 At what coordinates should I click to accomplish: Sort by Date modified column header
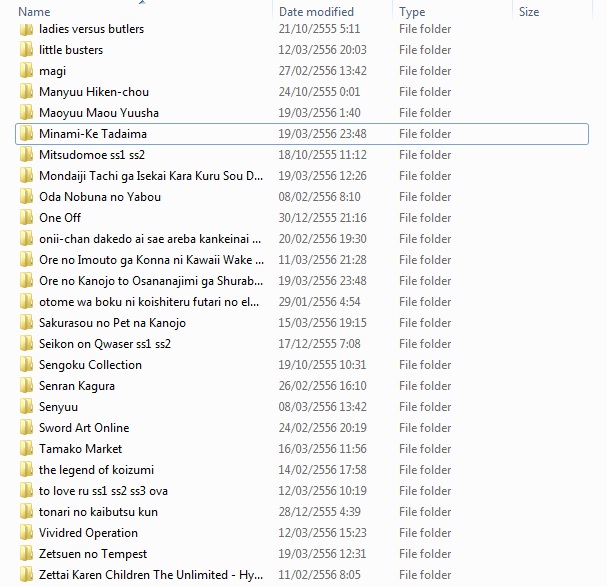tap(316, 12)
